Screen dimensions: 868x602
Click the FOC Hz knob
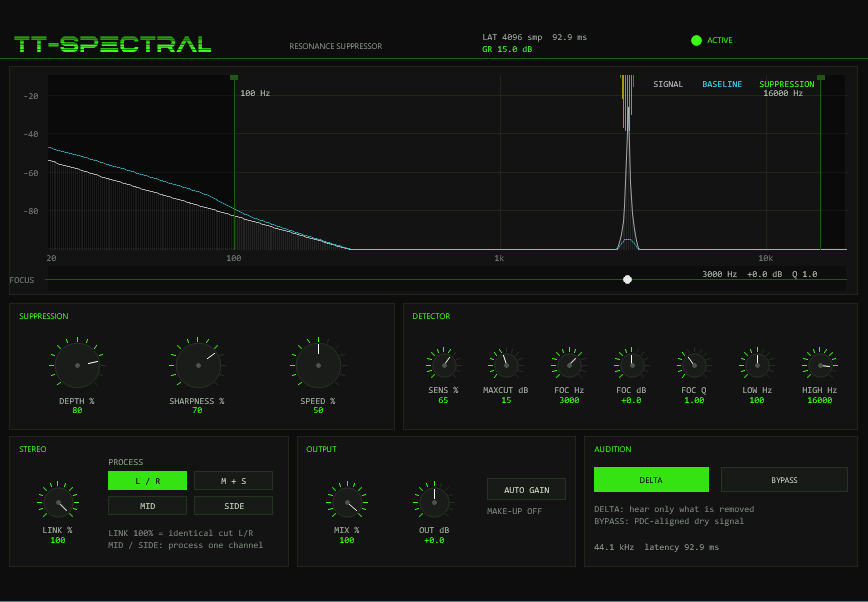(x=569, y=366)
